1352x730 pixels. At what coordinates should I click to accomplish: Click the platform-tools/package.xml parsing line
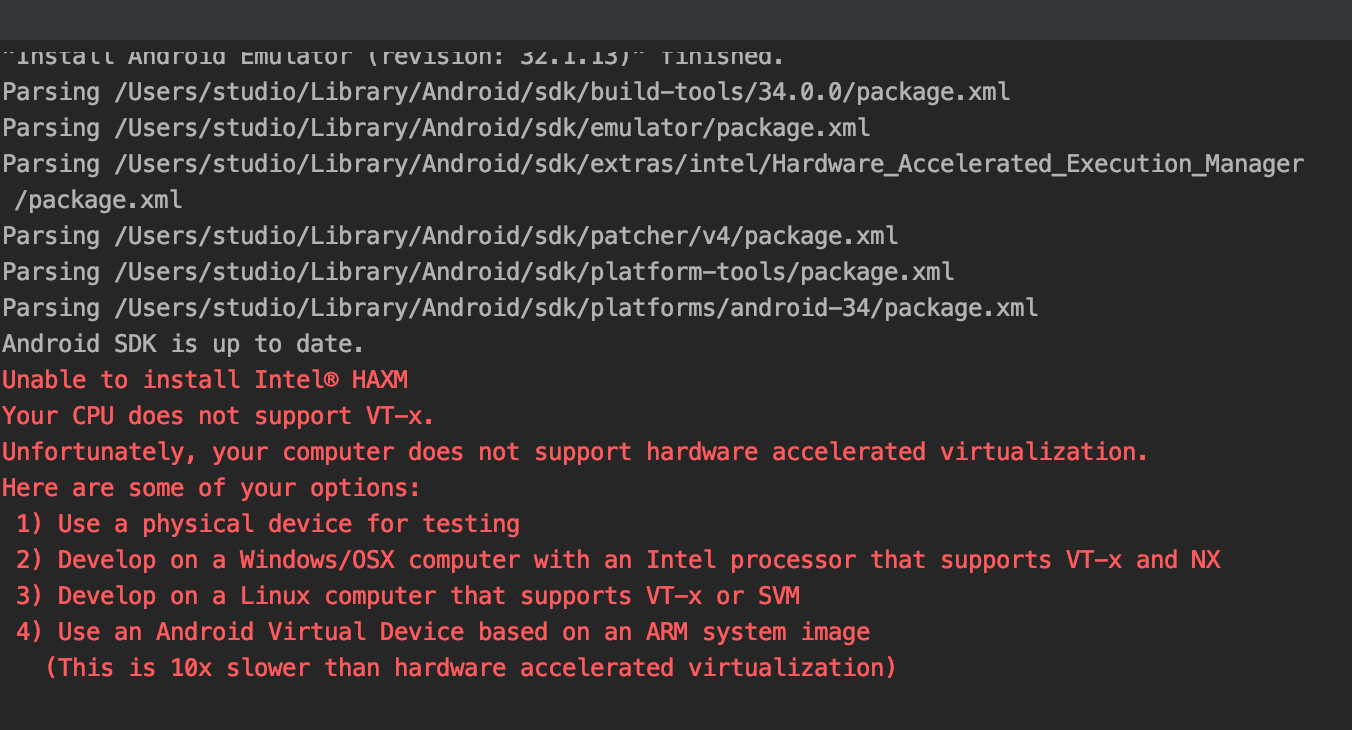click(477, 272)
